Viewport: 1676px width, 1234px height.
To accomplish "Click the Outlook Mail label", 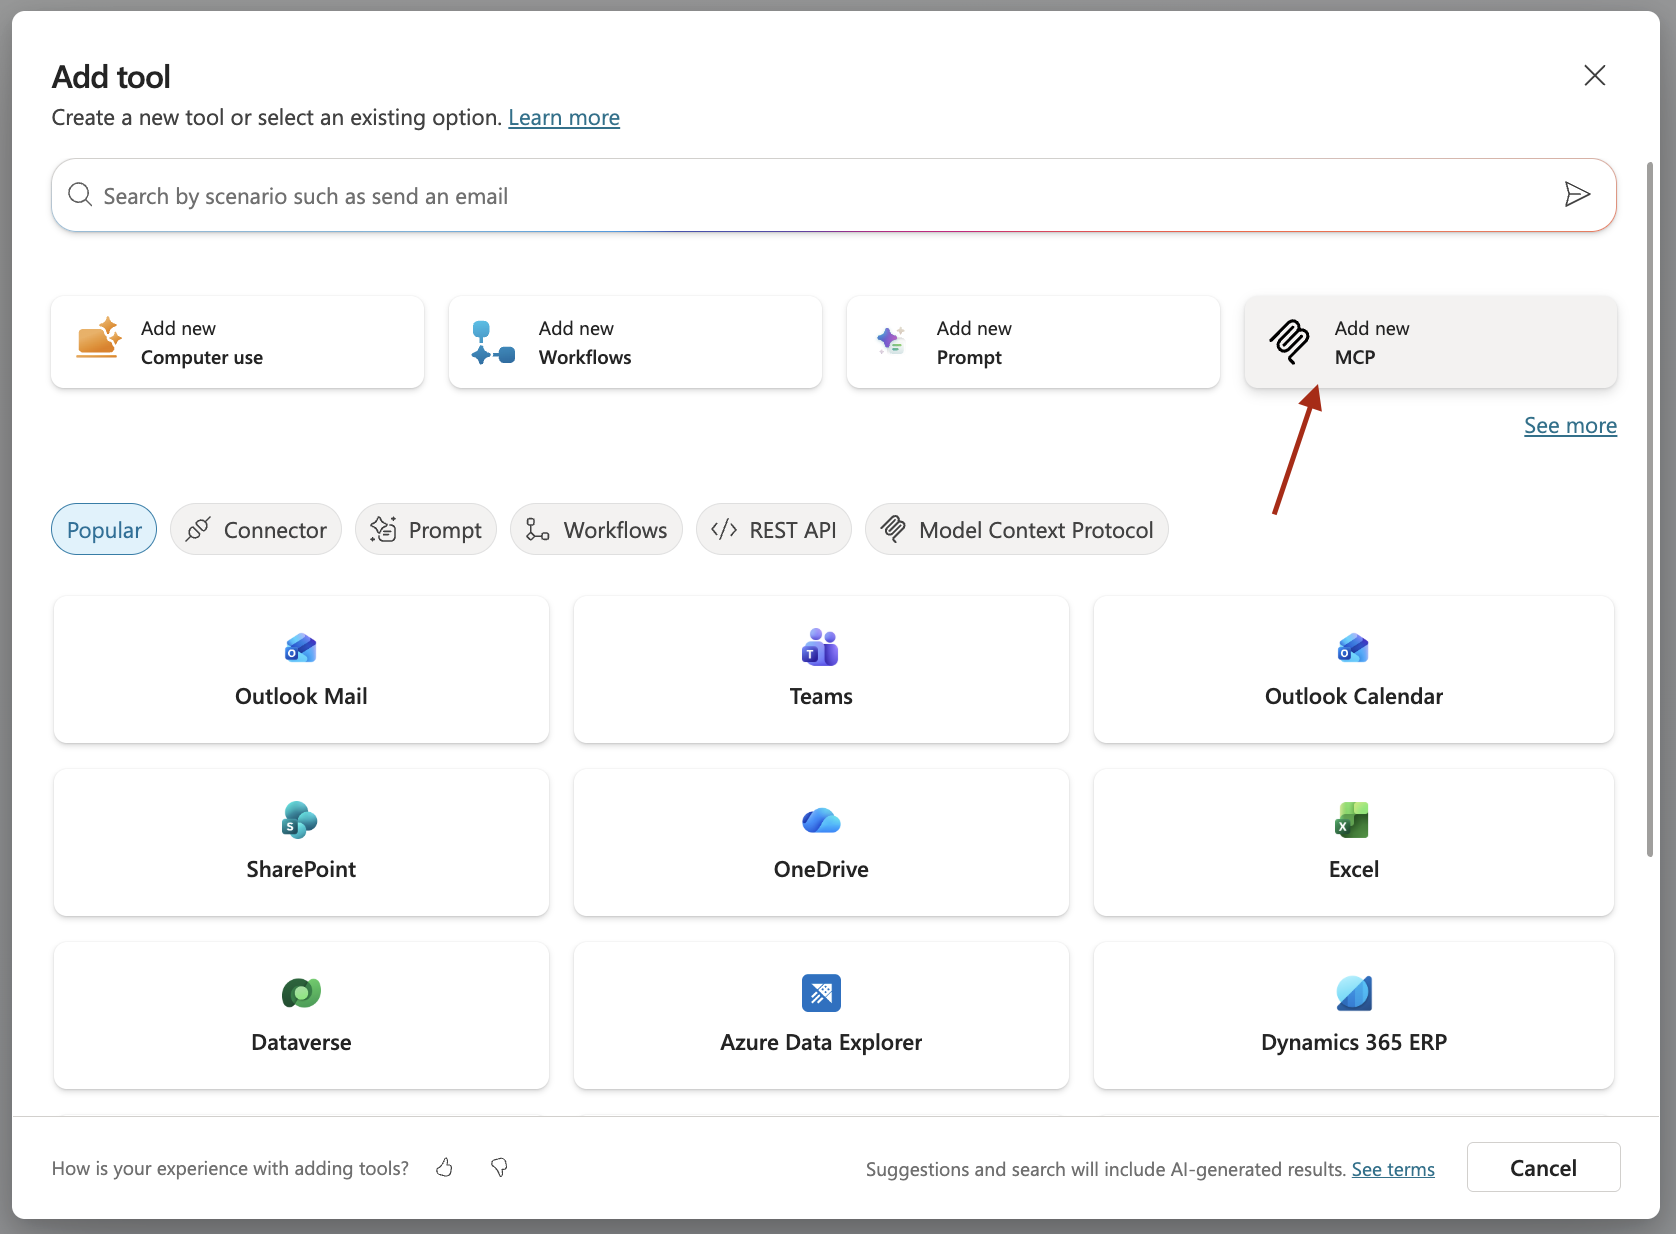I will pos(301,696).
